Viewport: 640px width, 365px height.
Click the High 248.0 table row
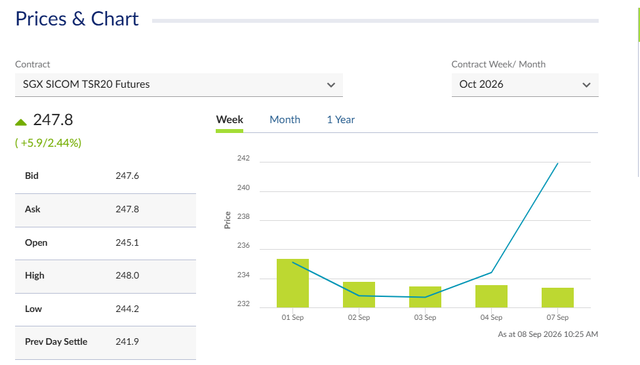click(x=105, y=276)
